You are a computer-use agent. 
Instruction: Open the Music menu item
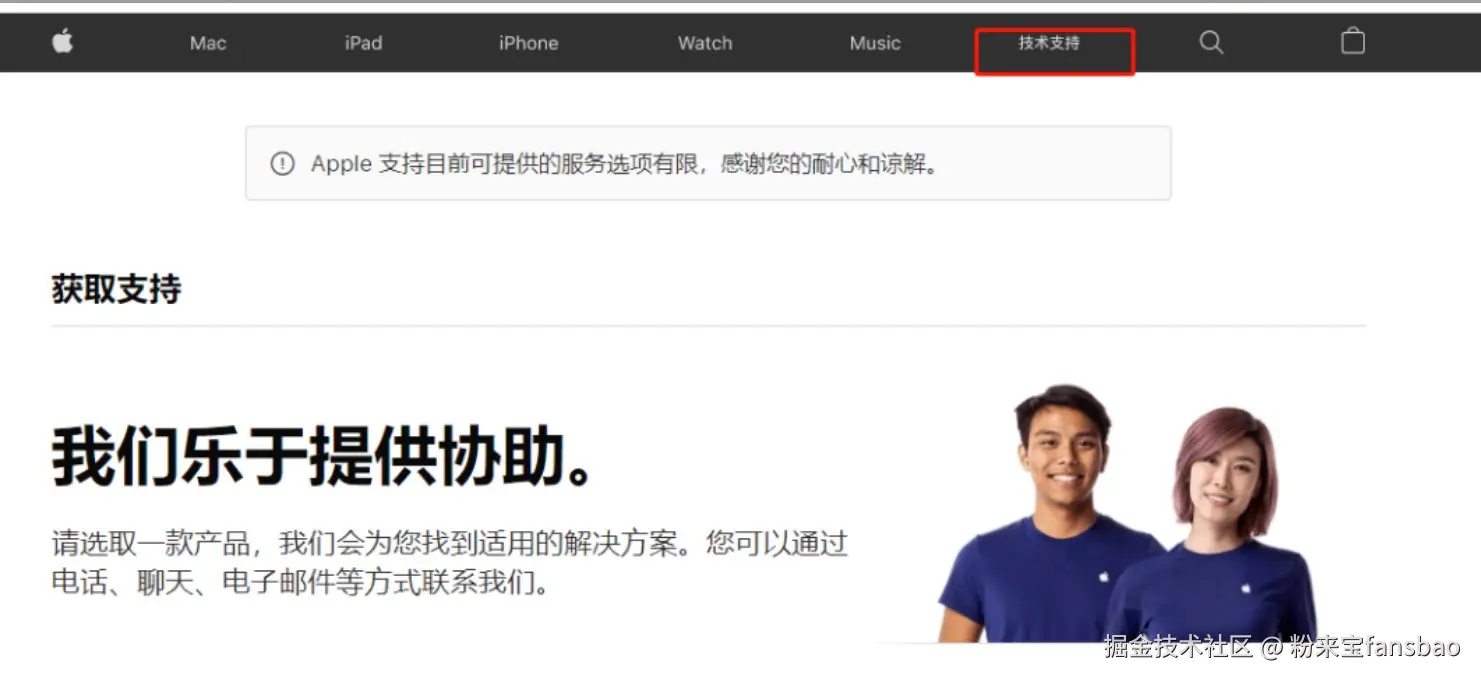[x=875, y=43]
